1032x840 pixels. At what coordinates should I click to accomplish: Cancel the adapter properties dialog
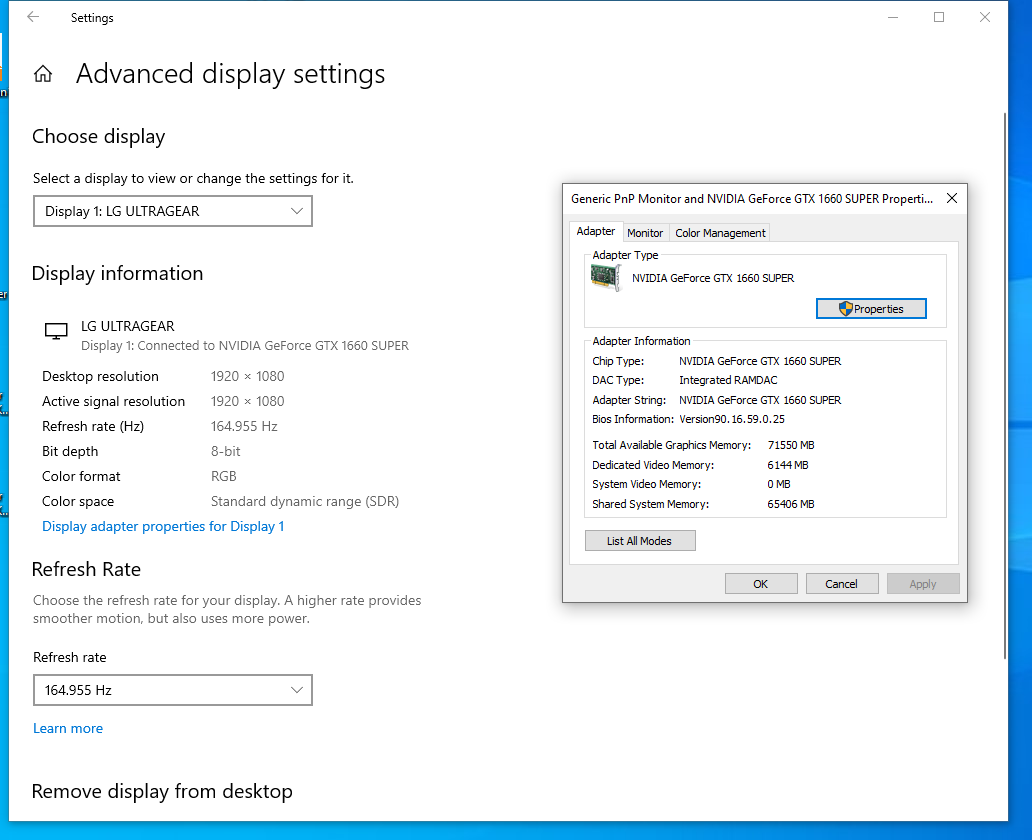(x=842, y=584)
